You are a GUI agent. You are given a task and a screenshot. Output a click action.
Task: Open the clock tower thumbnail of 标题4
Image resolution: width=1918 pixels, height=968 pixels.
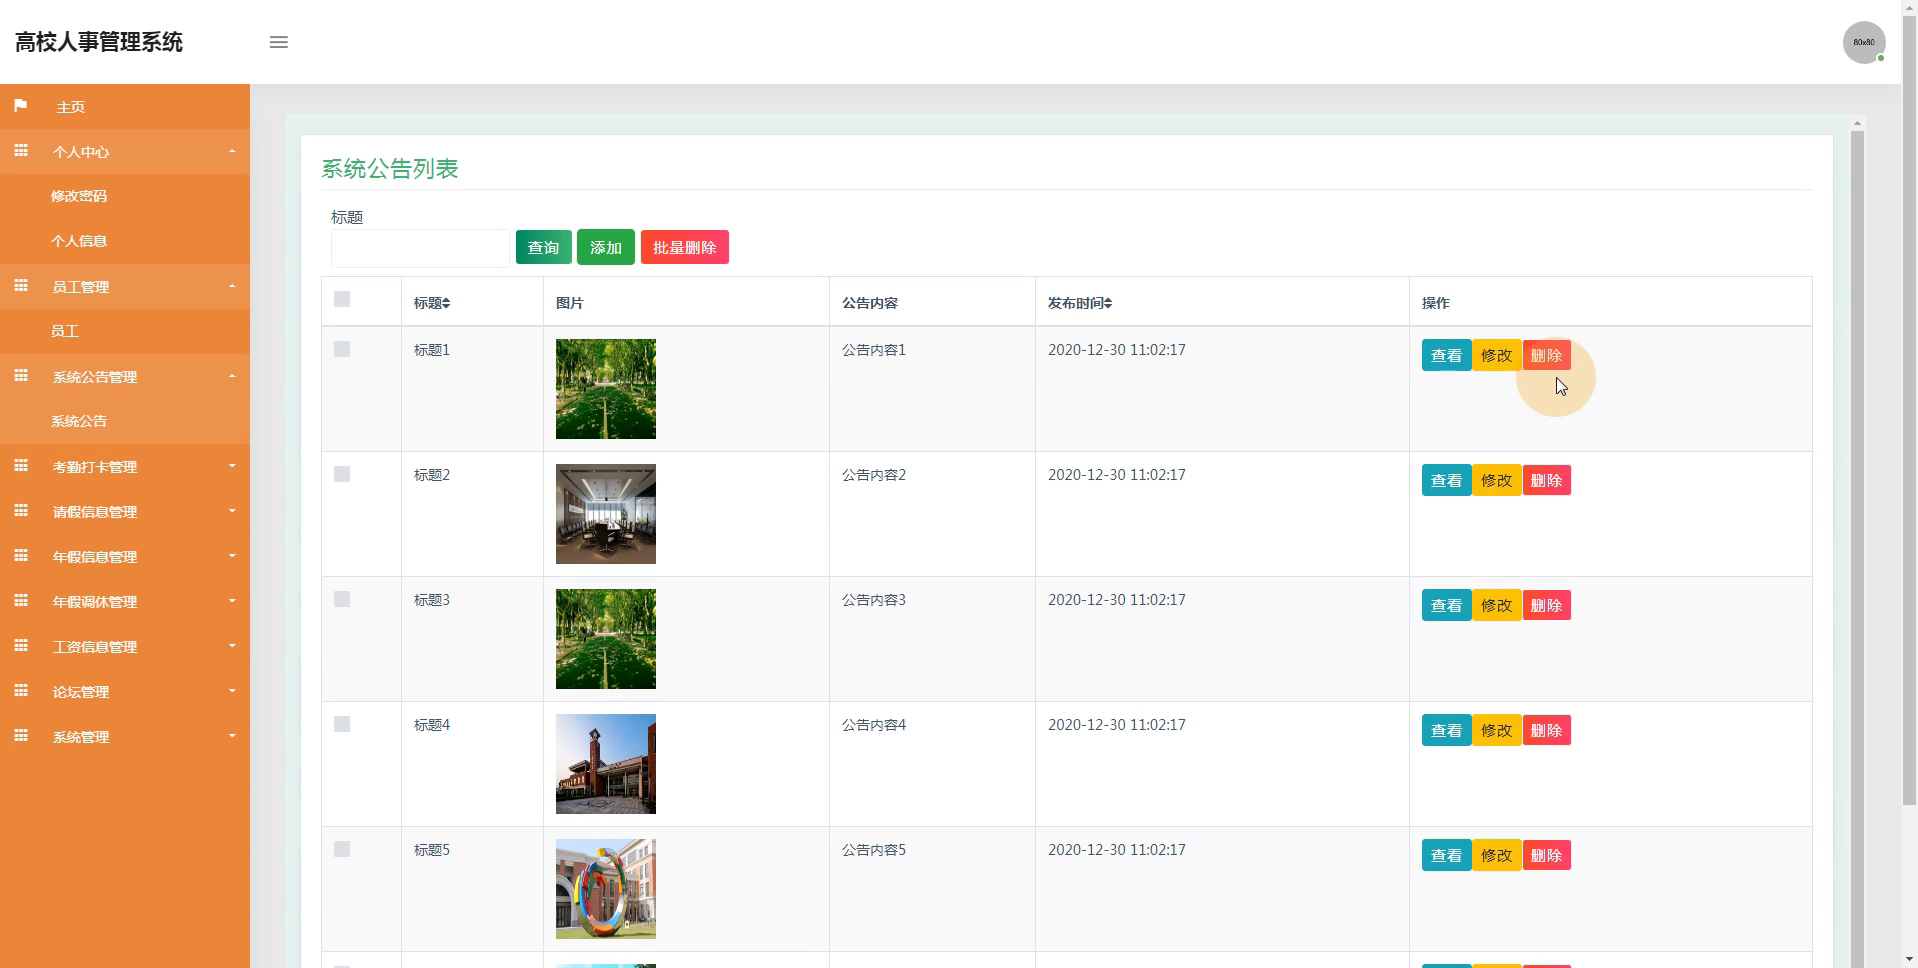pos(606,764)
